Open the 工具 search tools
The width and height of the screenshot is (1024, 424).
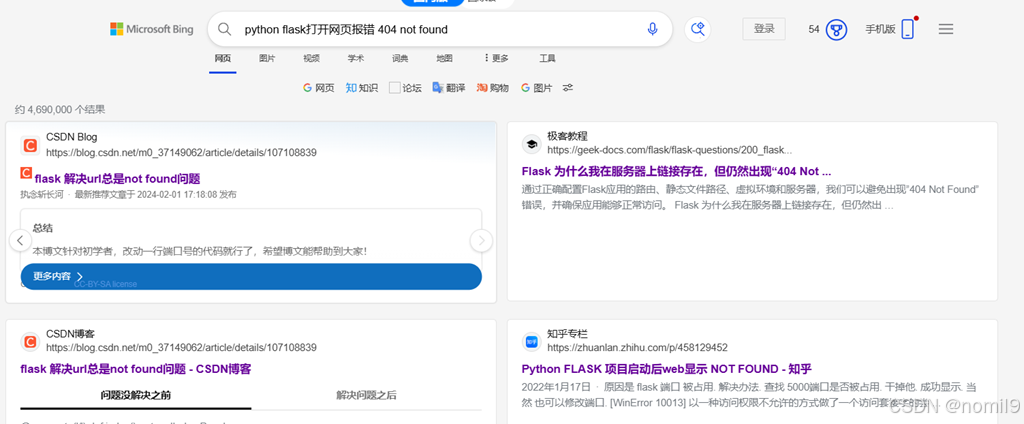[x=547, y=58]
